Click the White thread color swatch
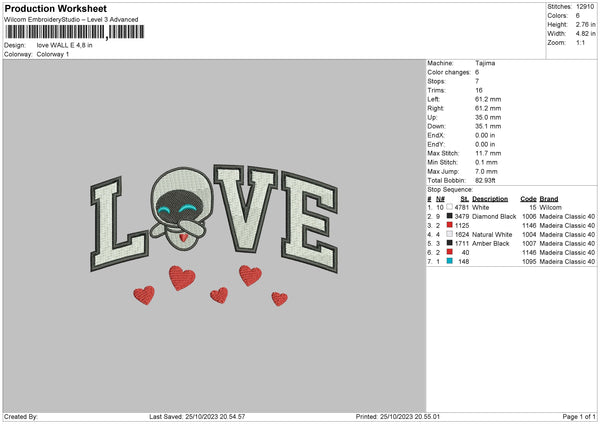 coord(450,207)
